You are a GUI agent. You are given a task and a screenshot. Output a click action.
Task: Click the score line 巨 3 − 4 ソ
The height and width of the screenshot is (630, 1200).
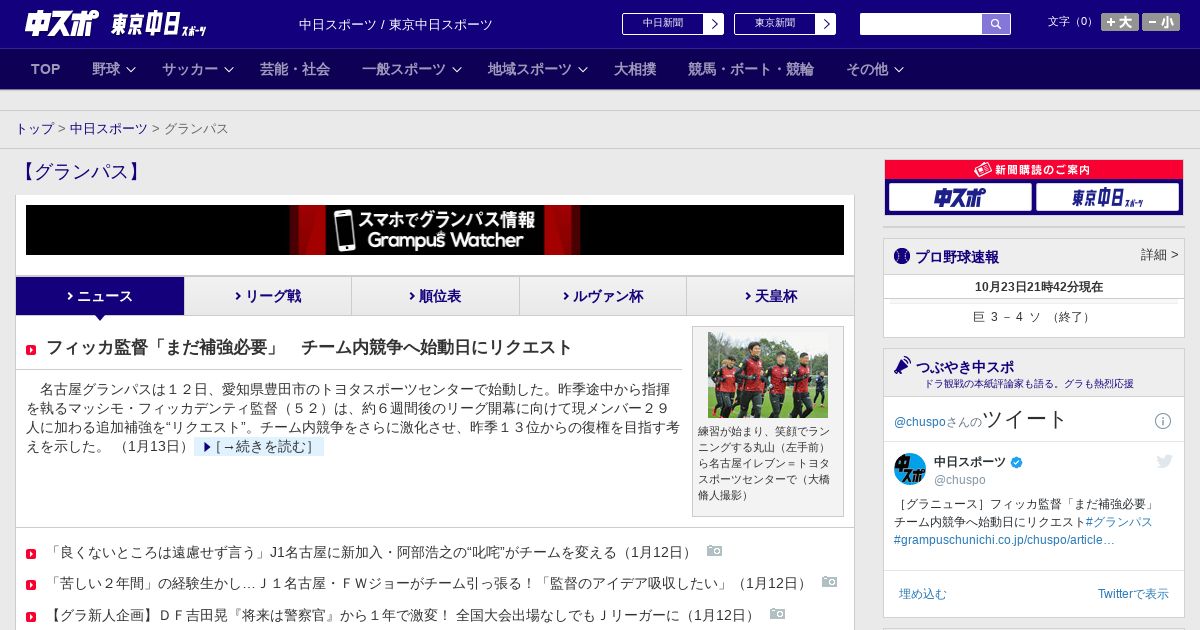(x=1034, y=317)
